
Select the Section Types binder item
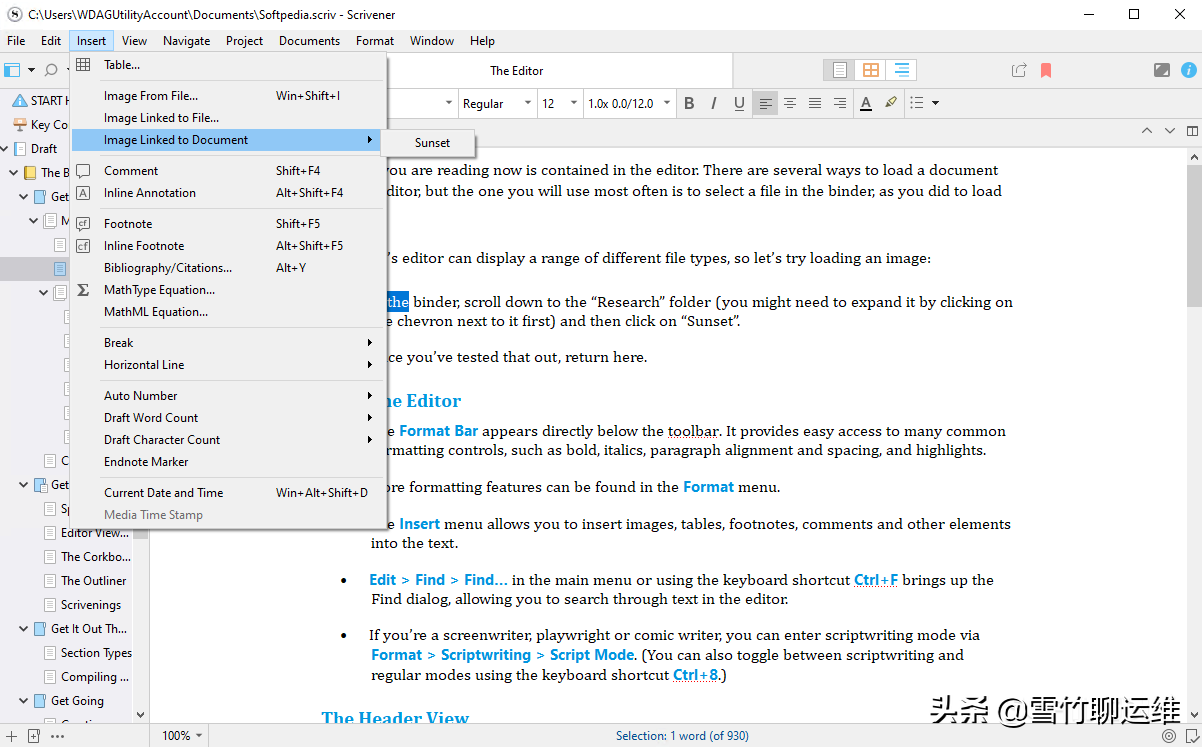pos(96,653)
